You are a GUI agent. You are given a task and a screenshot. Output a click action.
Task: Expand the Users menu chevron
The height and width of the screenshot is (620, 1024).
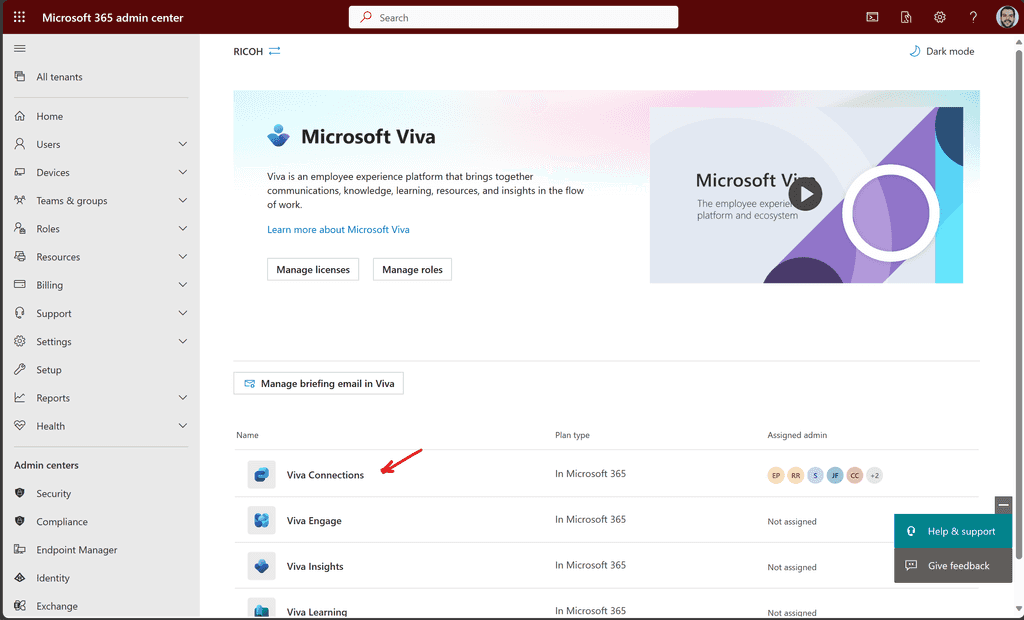click(183, 144)
